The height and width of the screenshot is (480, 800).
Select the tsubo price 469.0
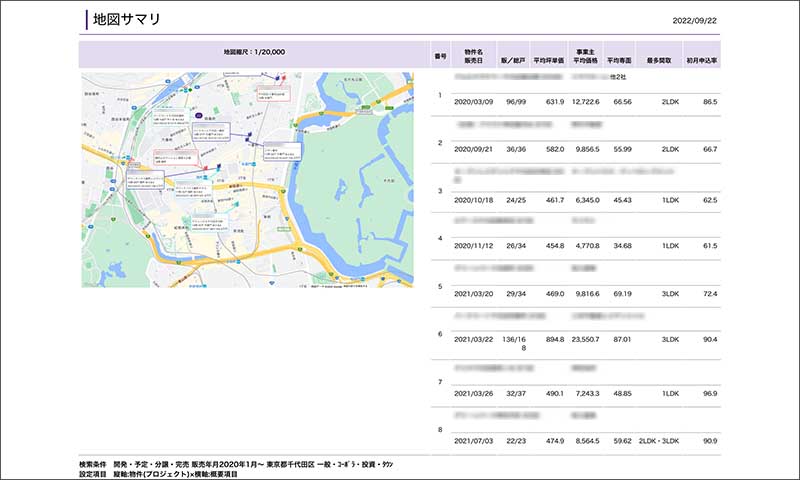(x=555, y=294)
